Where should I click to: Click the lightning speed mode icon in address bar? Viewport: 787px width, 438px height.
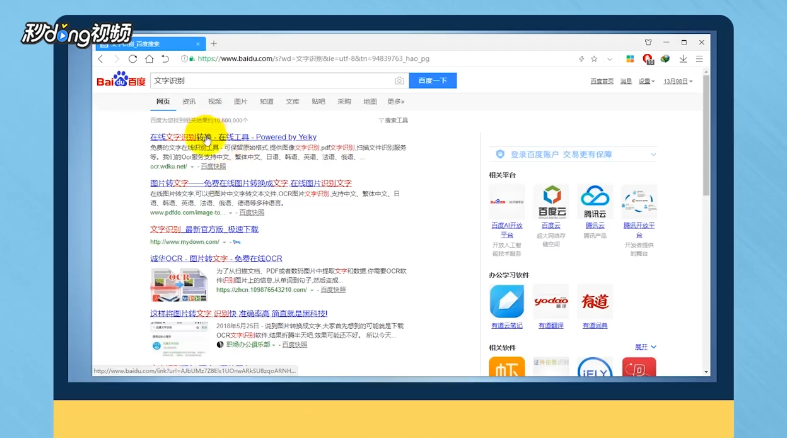coord(581,59)
